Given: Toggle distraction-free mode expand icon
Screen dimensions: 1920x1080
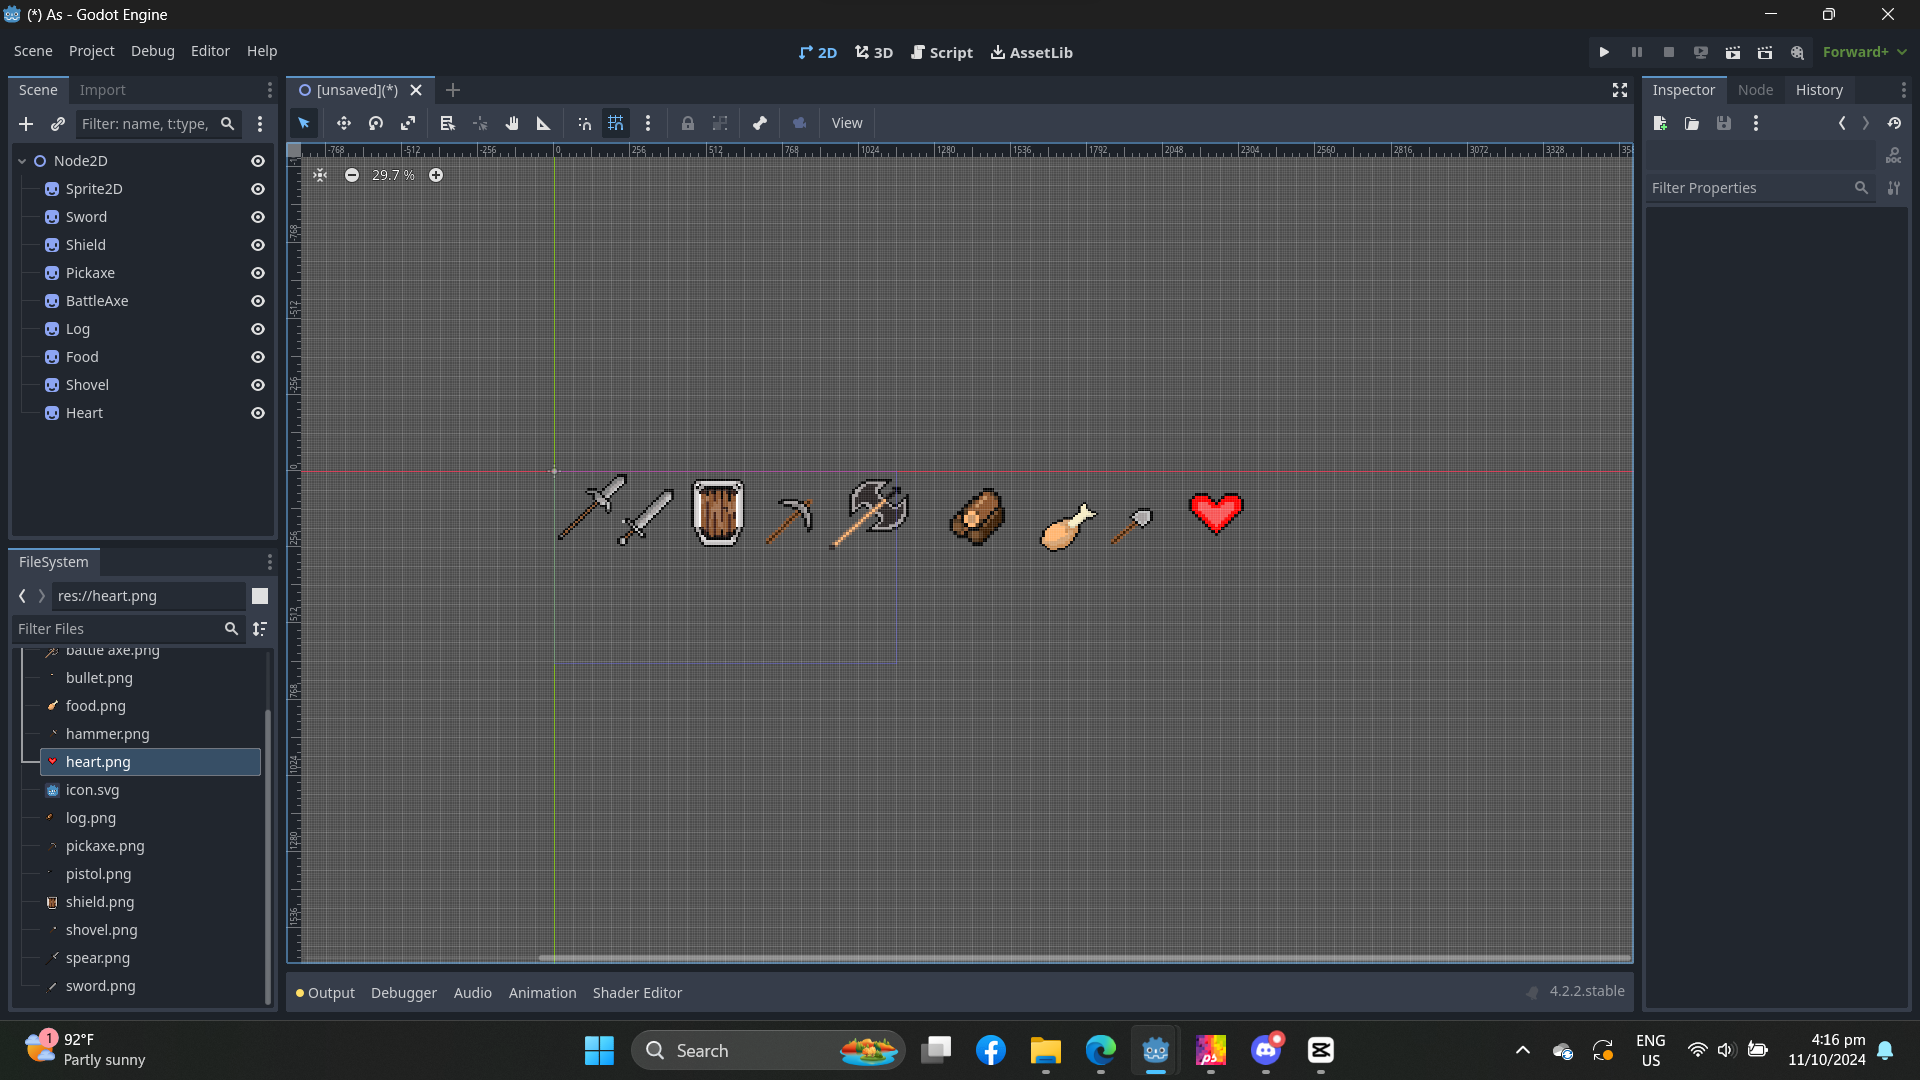Looking at the screenshot, I should point(1620,90).
